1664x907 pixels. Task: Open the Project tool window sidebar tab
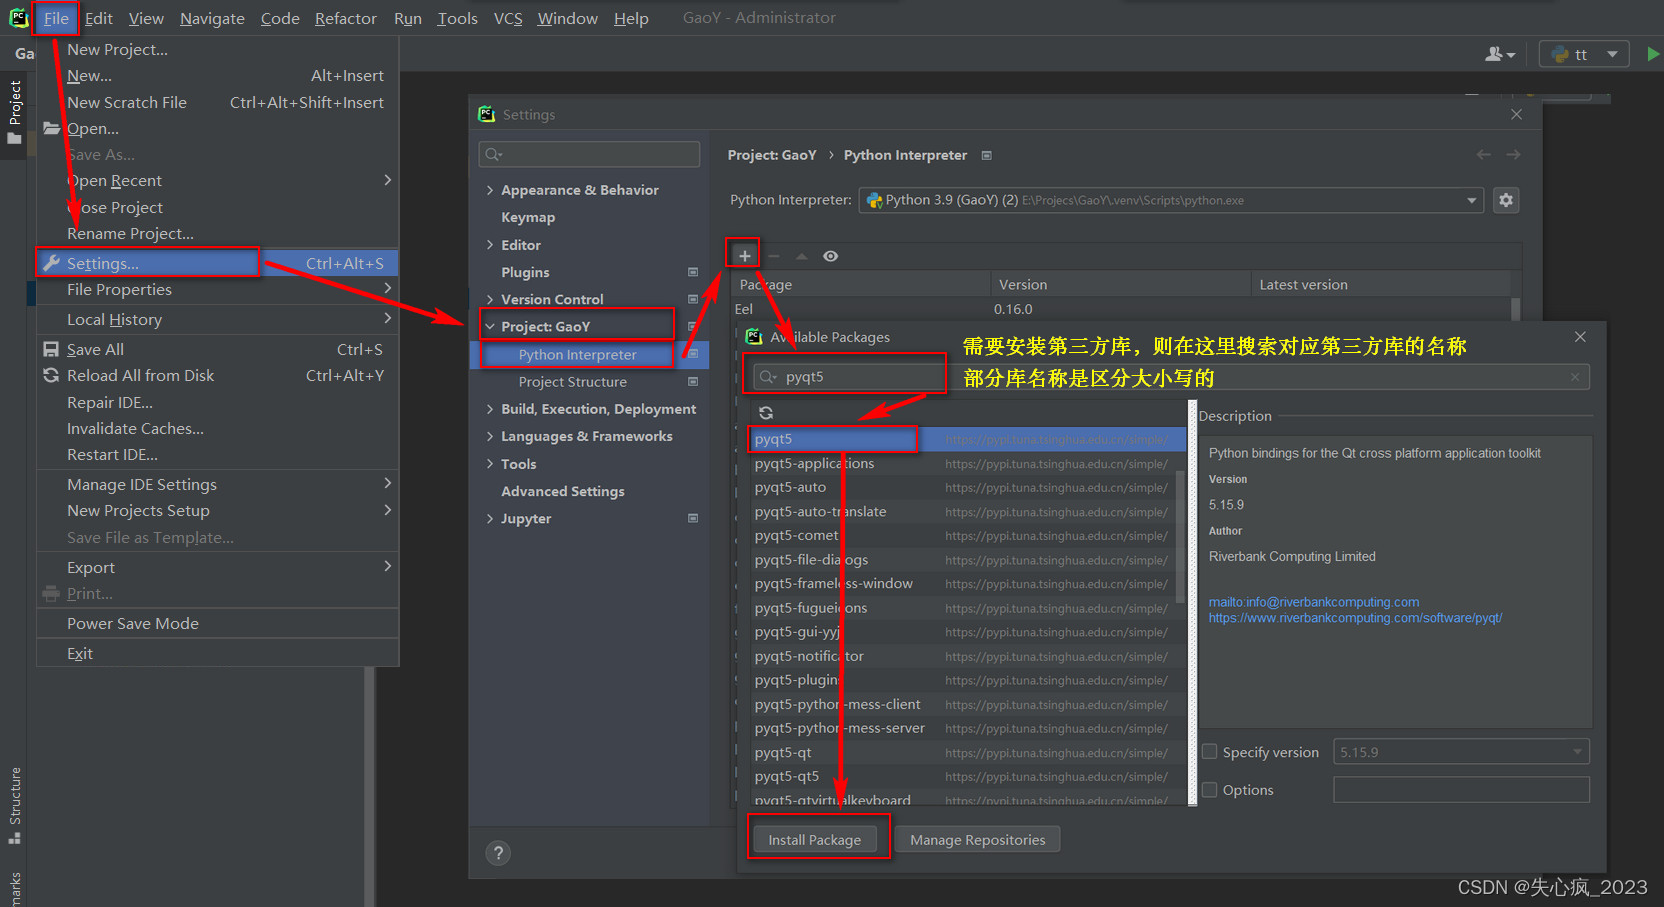14,111
